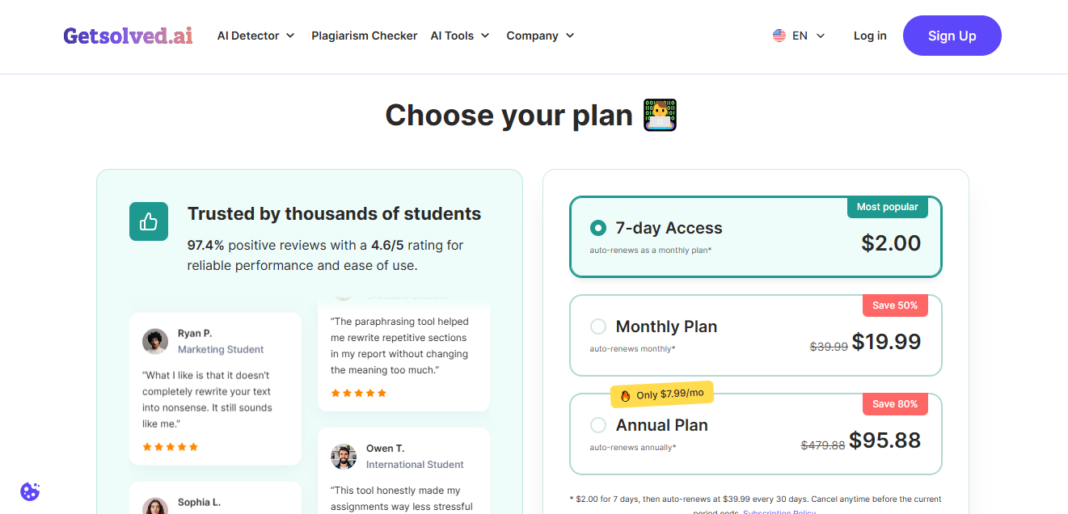Open the EN language selector

[x=799, y=35]
